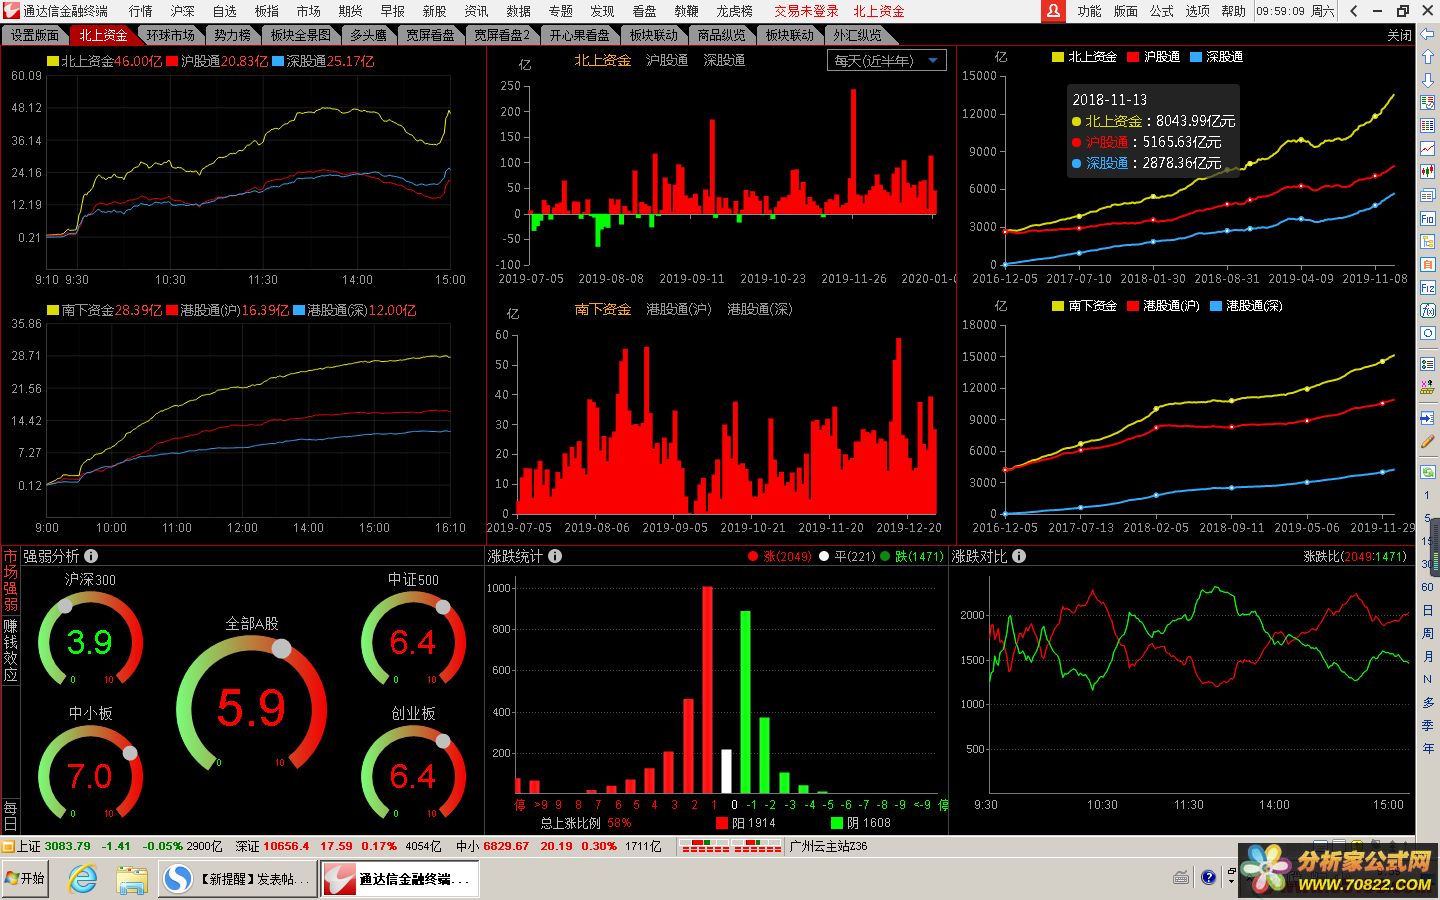Switch to the 设置版面 tab
Viewport: 1440px width, 900px height.
[35, 35]
